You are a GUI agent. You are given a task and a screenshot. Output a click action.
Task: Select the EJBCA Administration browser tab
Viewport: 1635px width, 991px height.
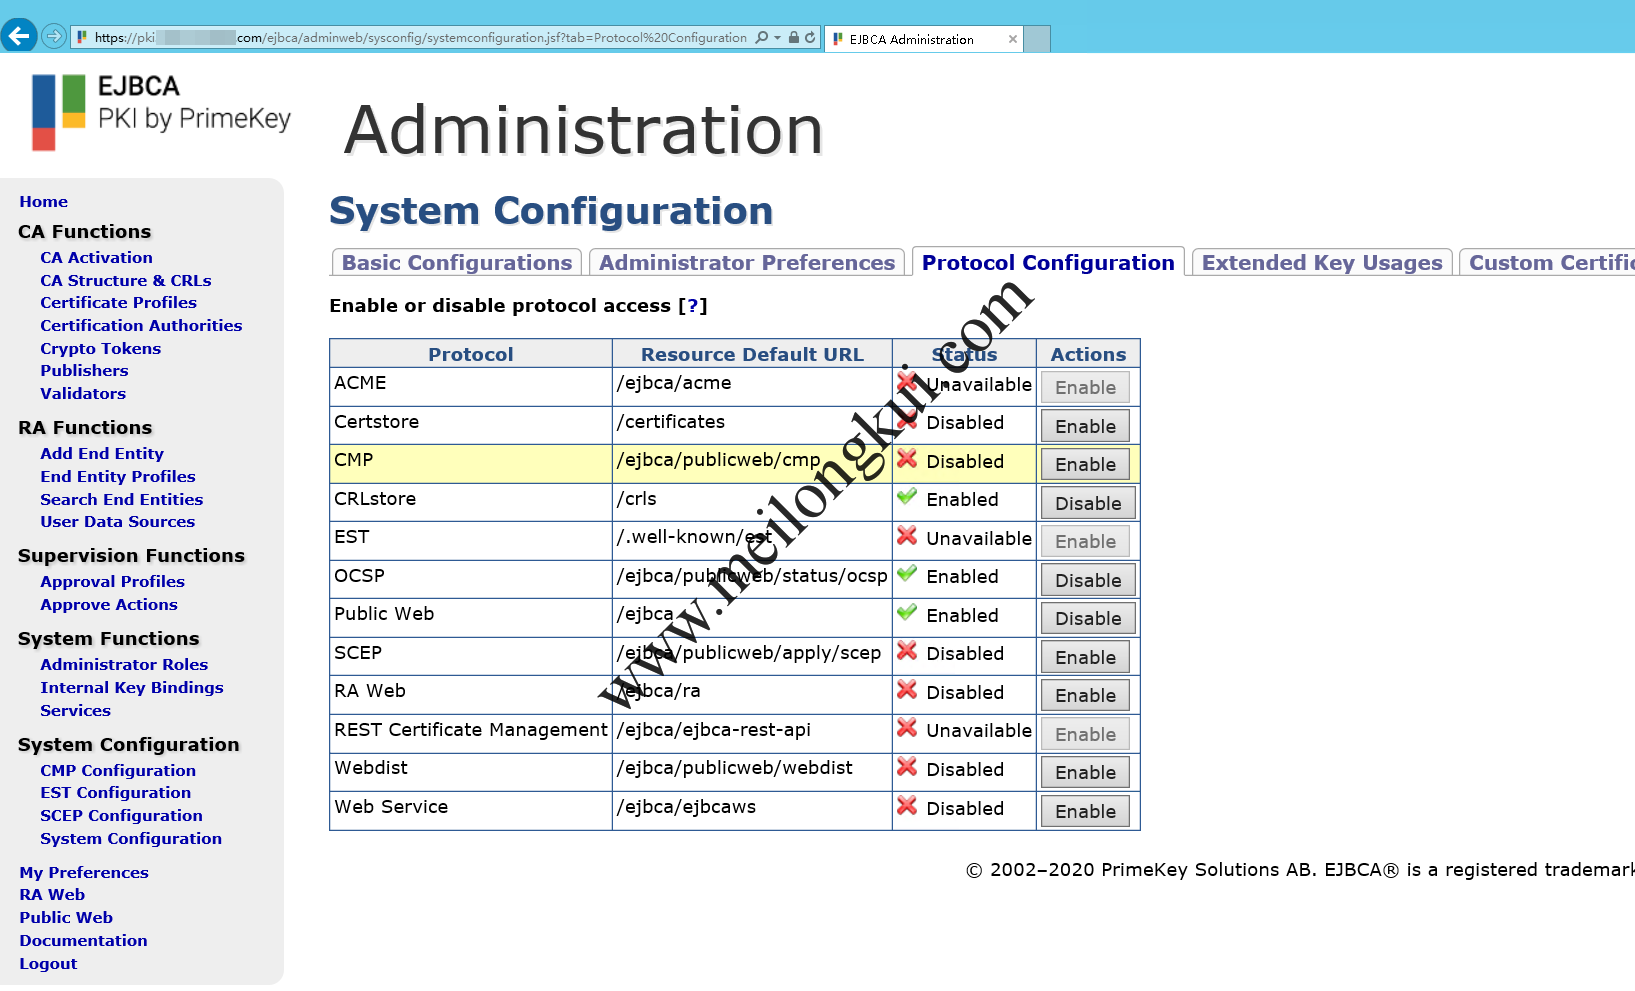coord(923,39)
